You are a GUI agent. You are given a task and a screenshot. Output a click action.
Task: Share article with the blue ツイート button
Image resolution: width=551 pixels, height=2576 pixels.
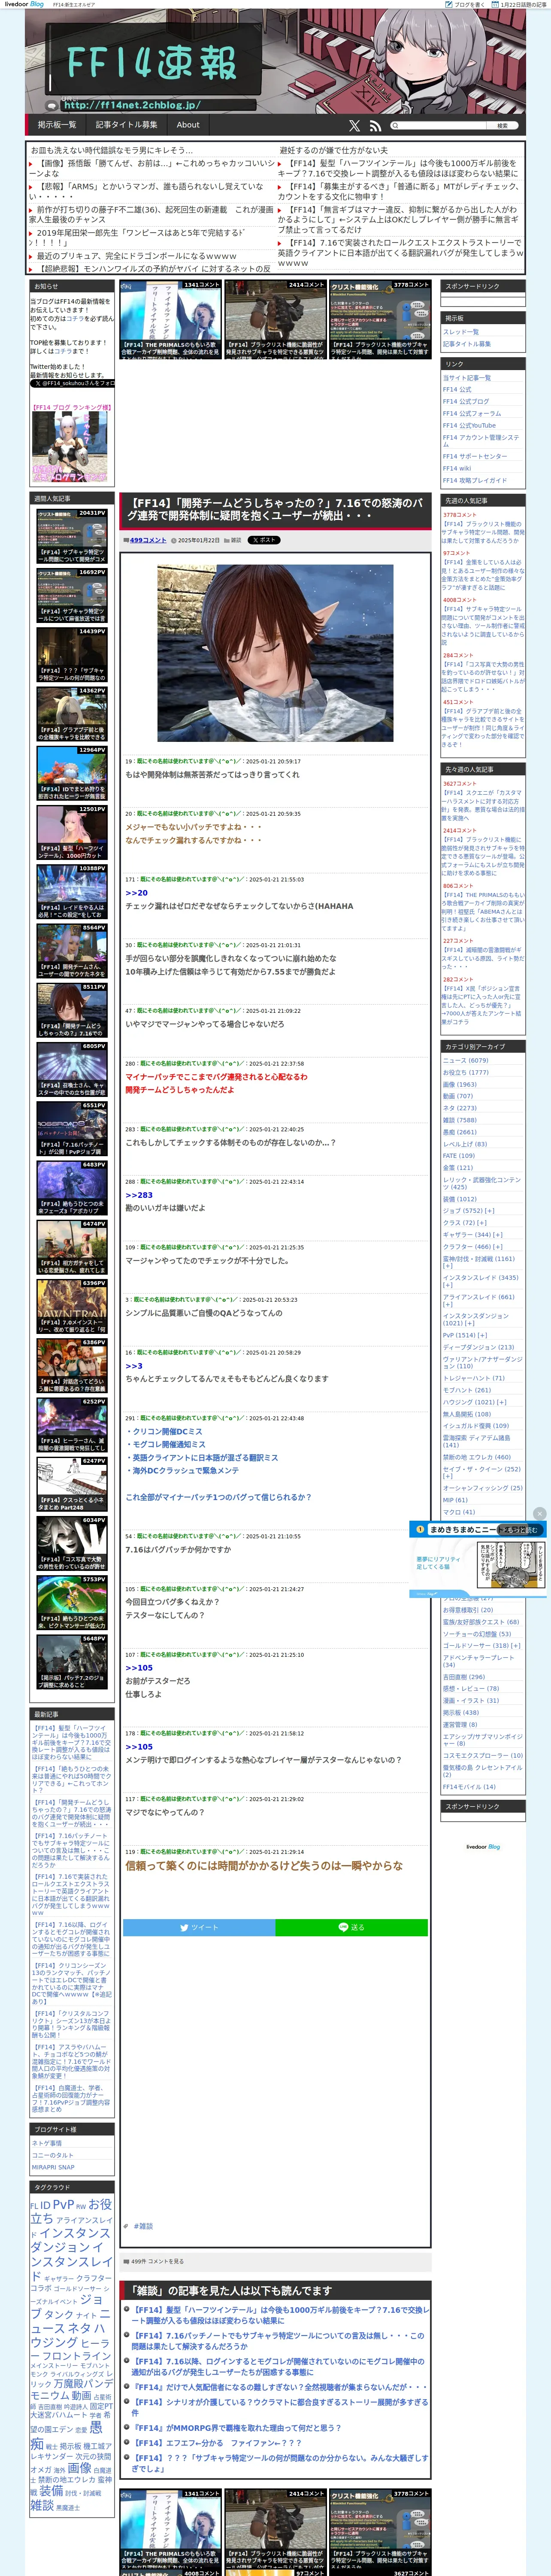coord(199,1927)
